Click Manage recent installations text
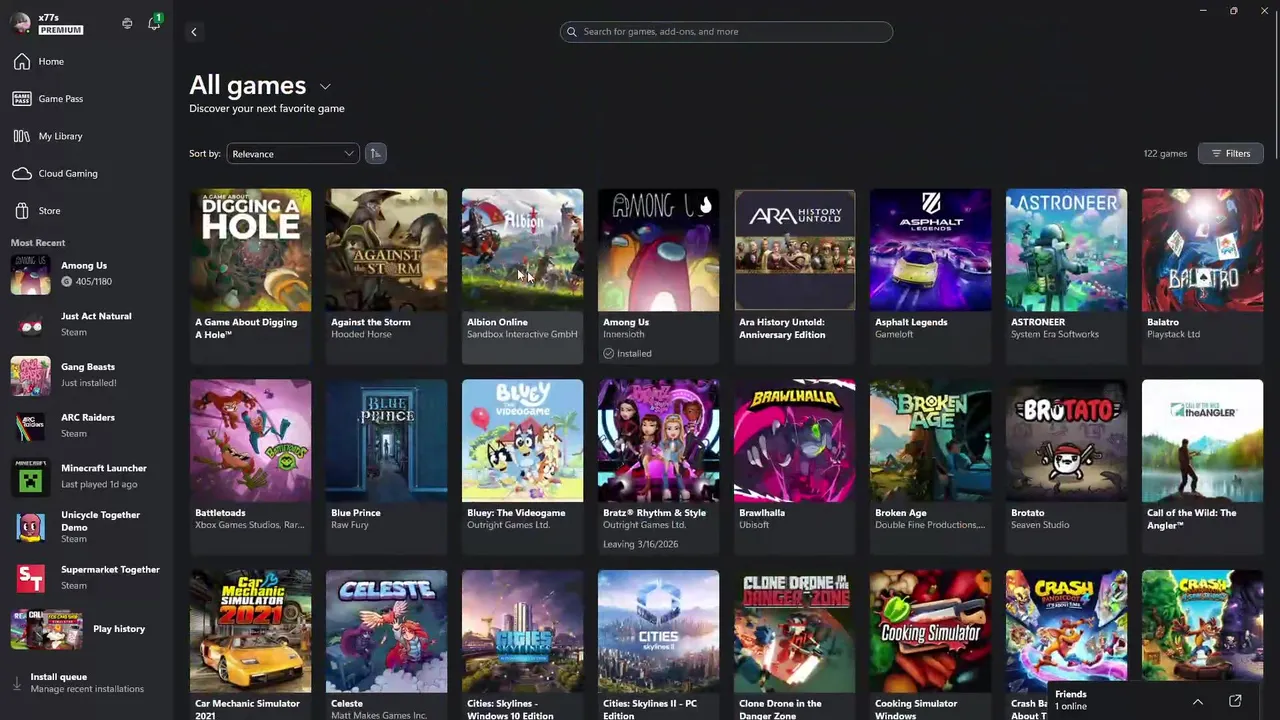Image resolution: width=1280 pixels, height=720 pixels. pos(87,689)
